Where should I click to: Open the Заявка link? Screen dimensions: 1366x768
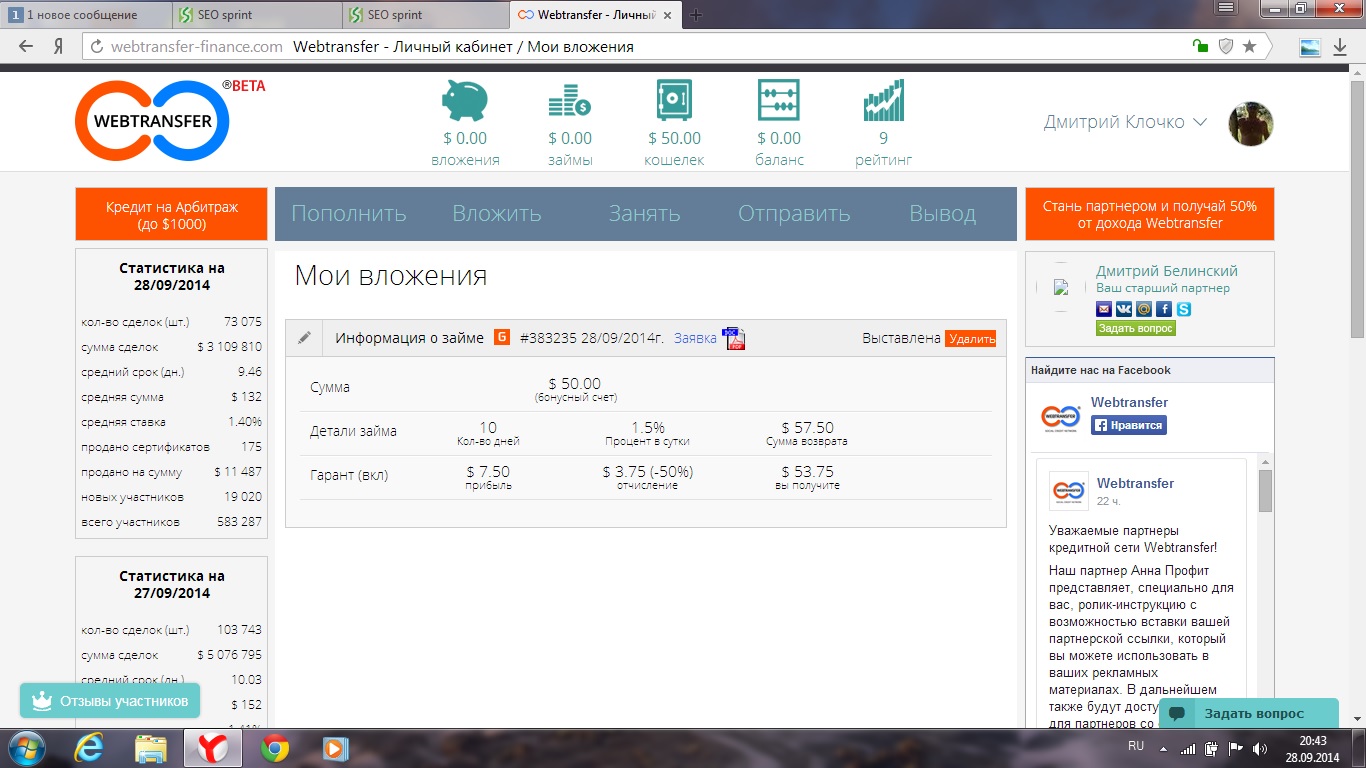point(695,338)
